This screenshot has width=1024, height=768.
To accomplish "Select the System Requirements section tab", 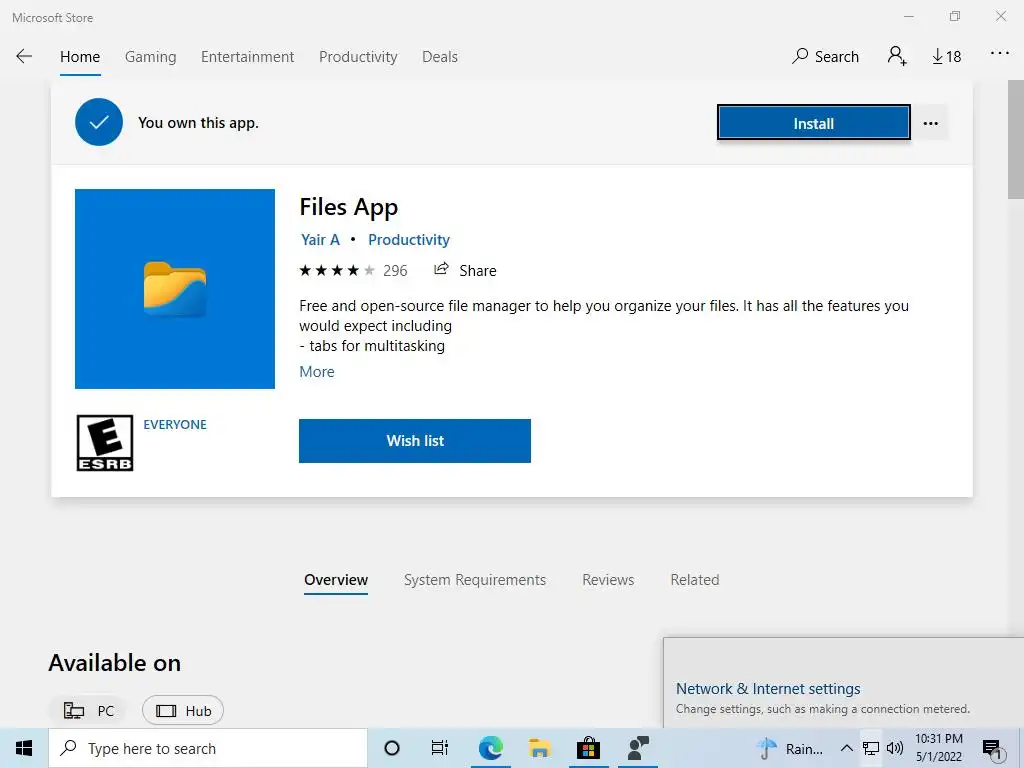I will coord(475,580).
